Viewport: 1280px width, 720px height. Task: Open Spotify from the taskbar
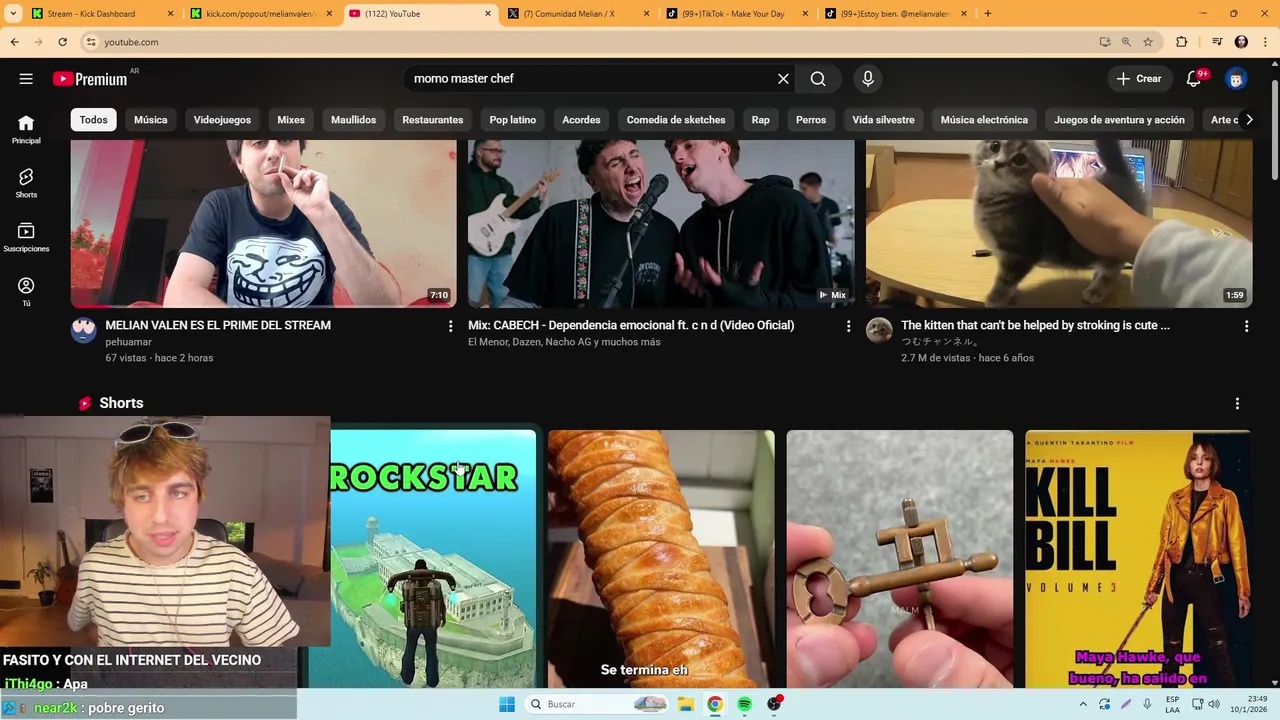click(744, 704)
